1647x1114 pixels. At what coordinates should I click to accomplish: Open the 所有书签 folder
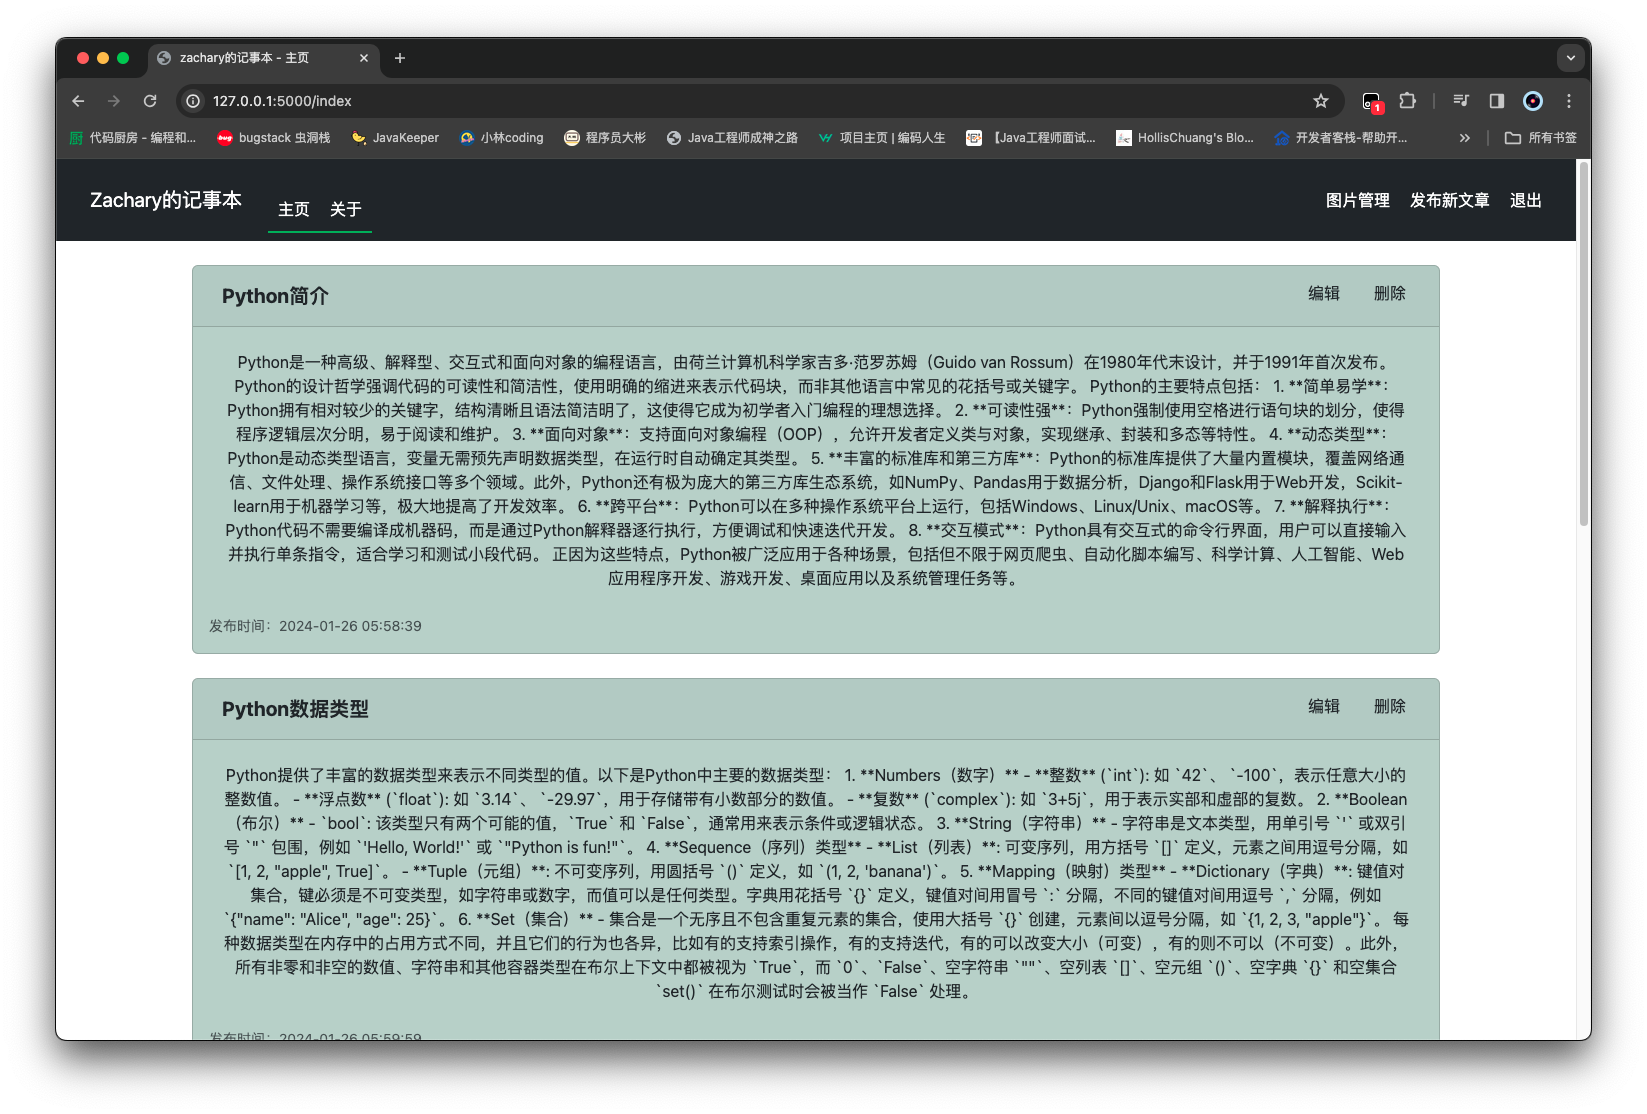point(1541,138)
